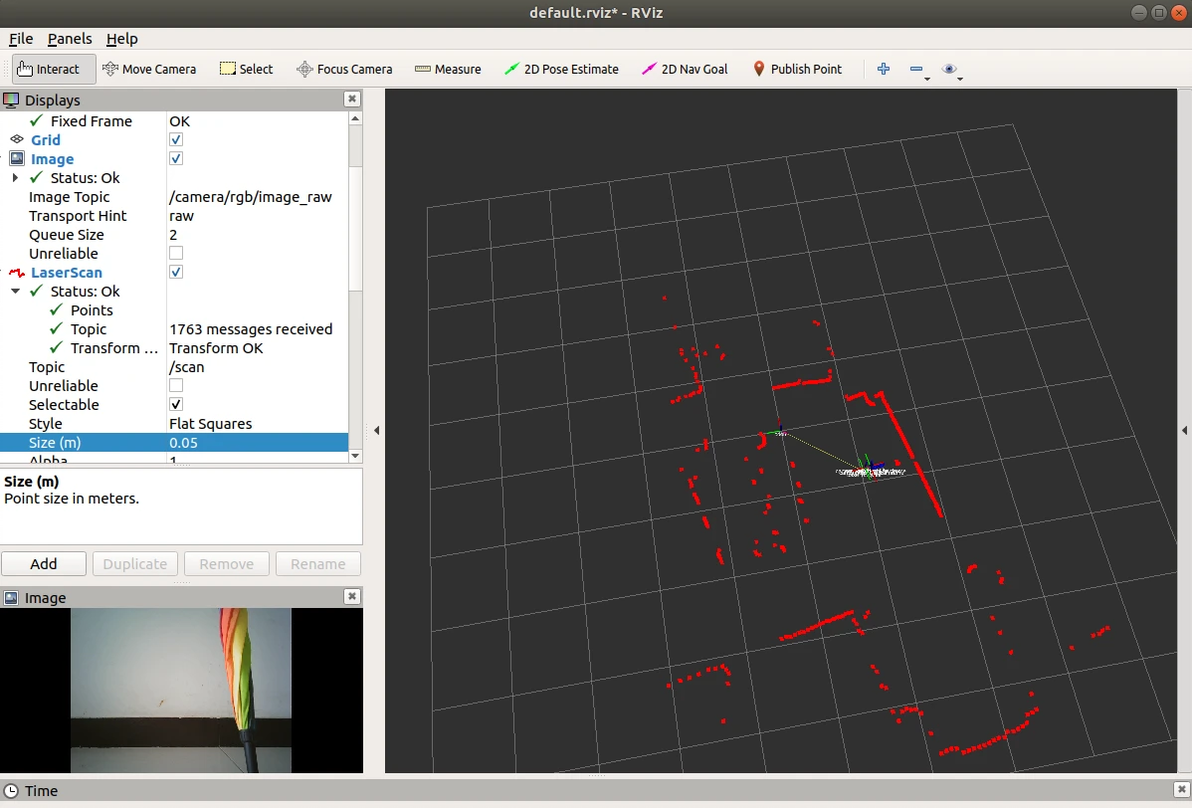The width and height of the screenshot is (1192, 808).
Task: Activate the Publish Point tool
Action: point(797,69)
